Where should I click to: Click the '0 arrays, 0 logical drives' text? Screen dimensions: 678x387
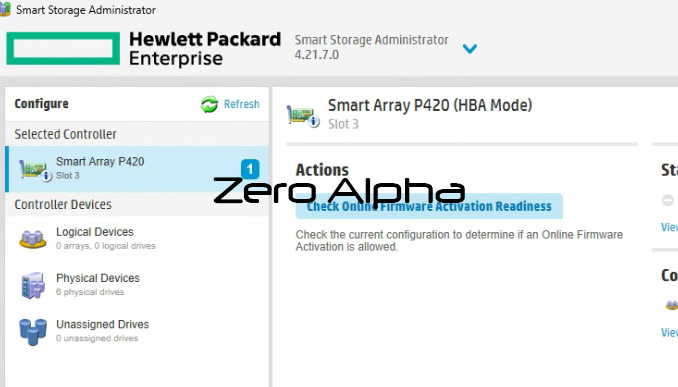[x=106, y=246]
